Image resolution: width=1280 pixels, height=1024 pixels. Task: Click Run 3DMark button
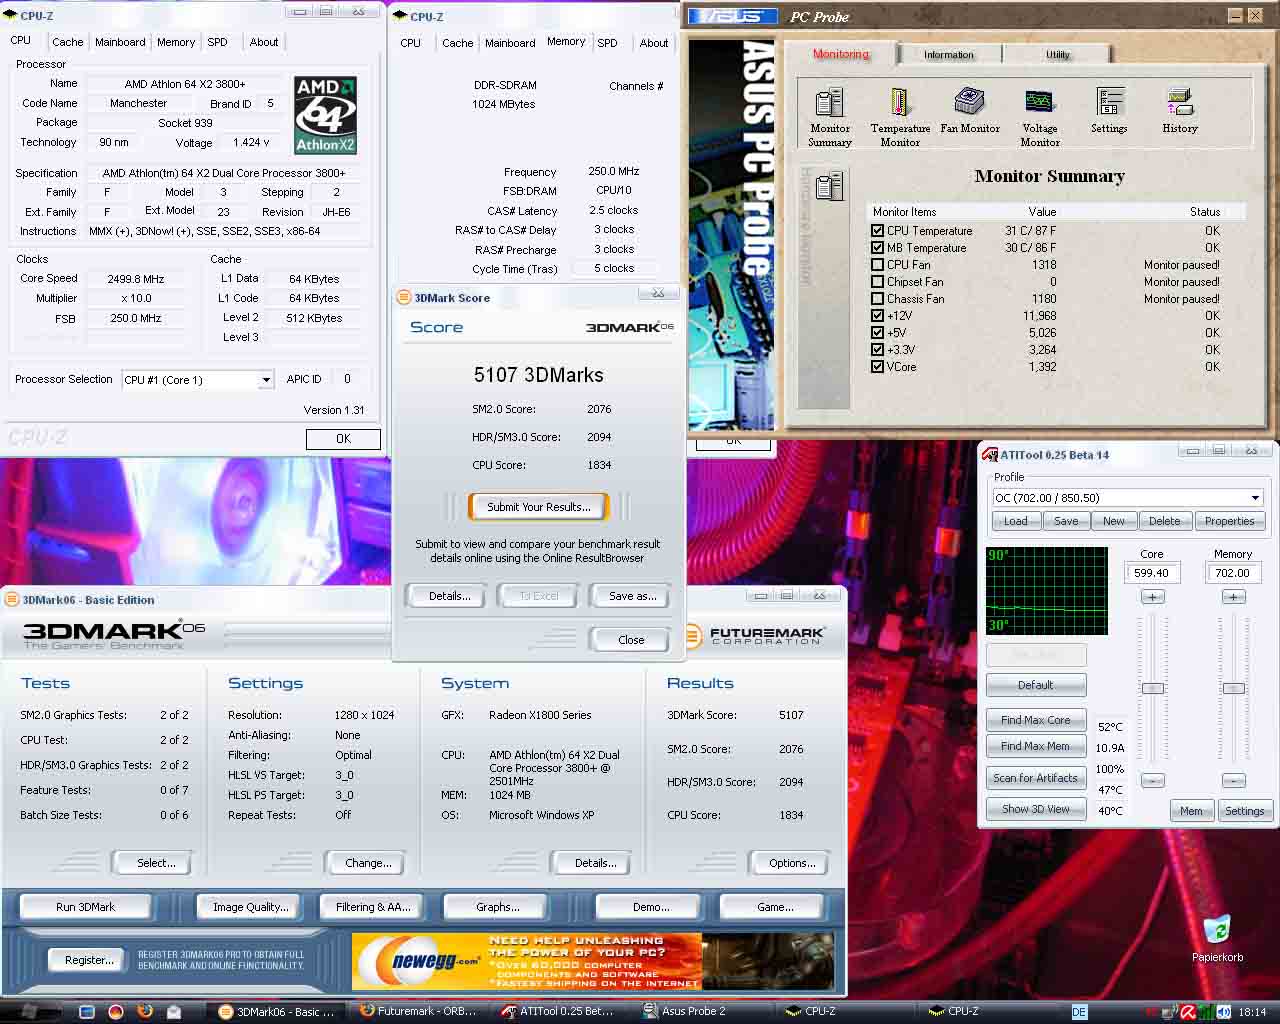point(85,907)
